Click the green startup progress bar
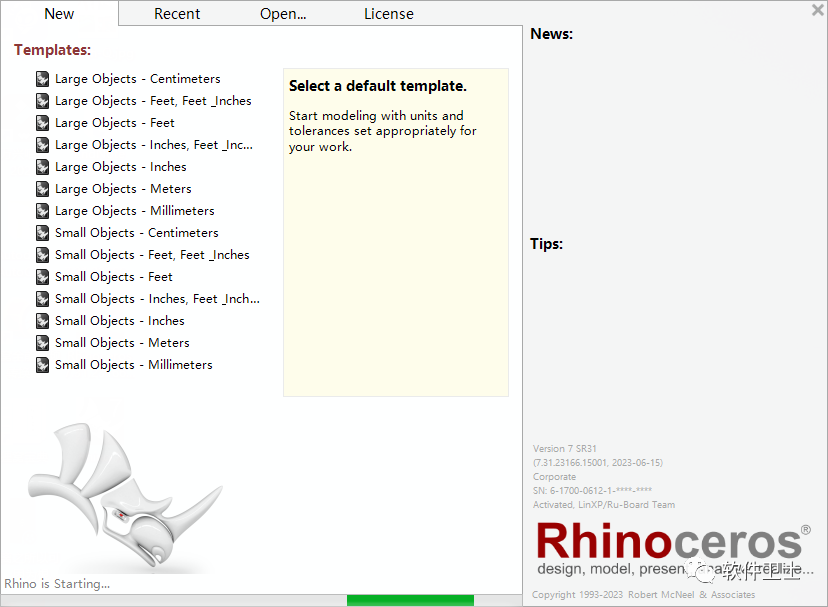The width and height of the screenshot is (828, 607). pos(410,600)
